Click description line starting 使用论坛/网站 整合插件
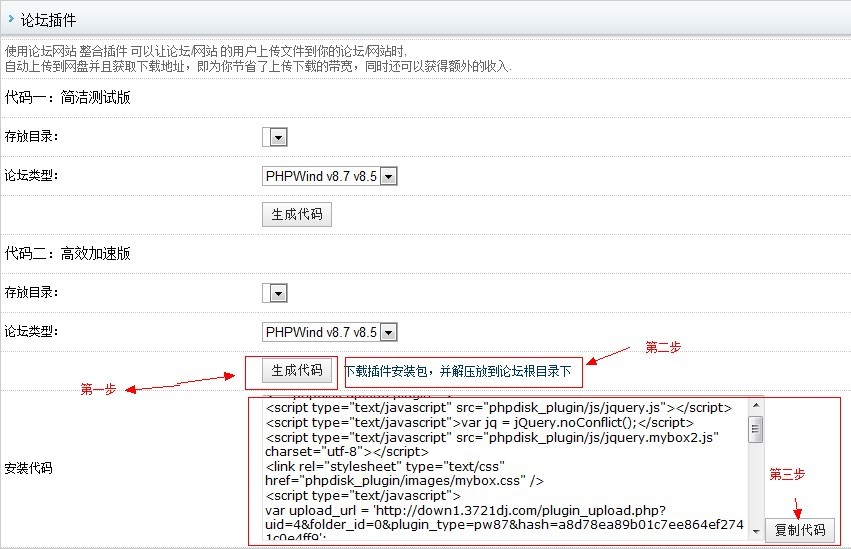This screenshot has width=851, height=549. pos(206,52)
